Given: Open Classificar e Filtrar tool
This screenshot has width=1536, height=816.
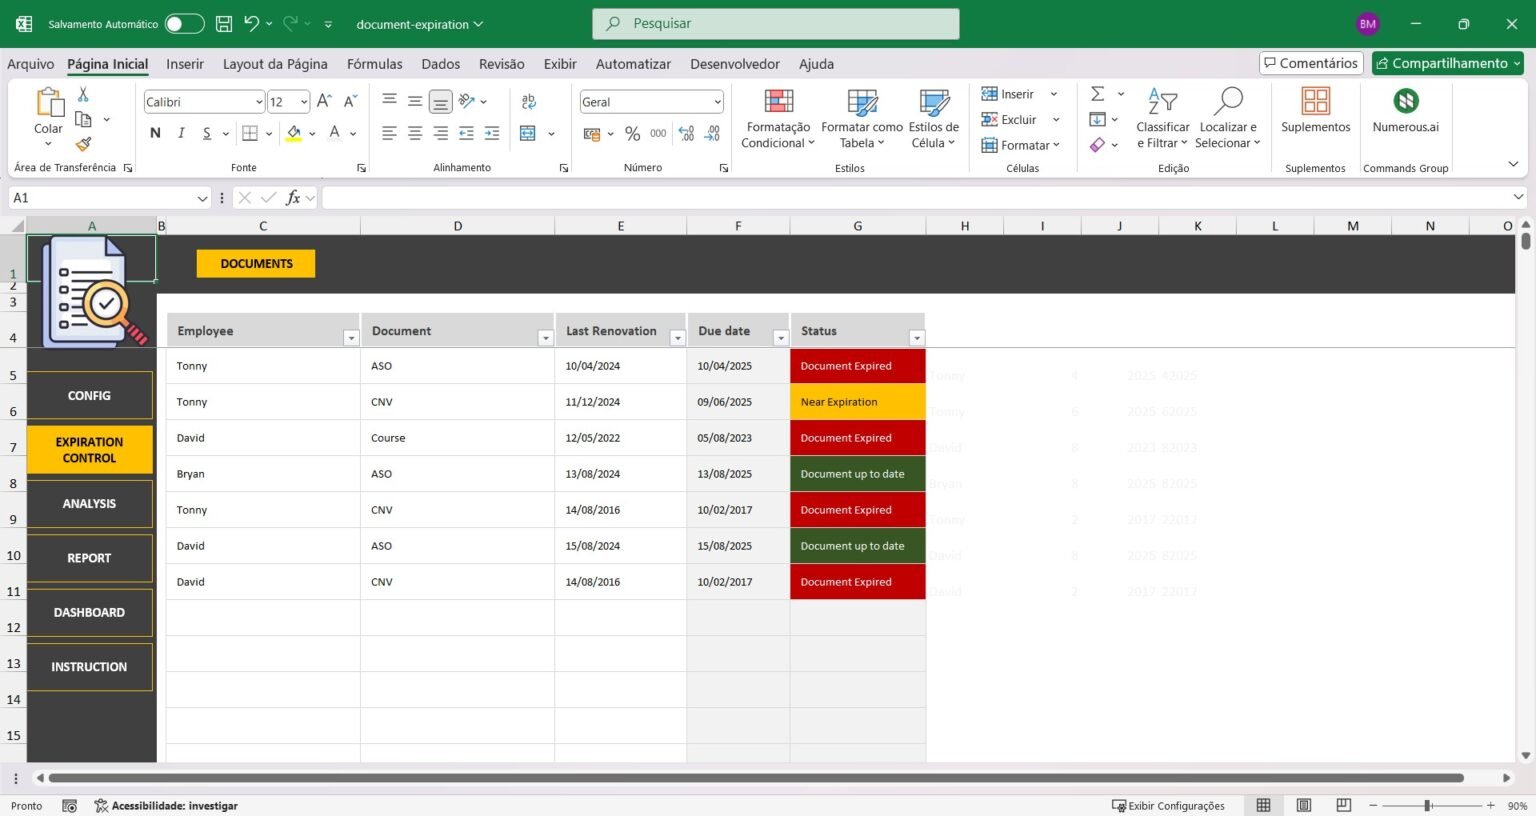Looking at the screenshot, I should coord(1162,117).
